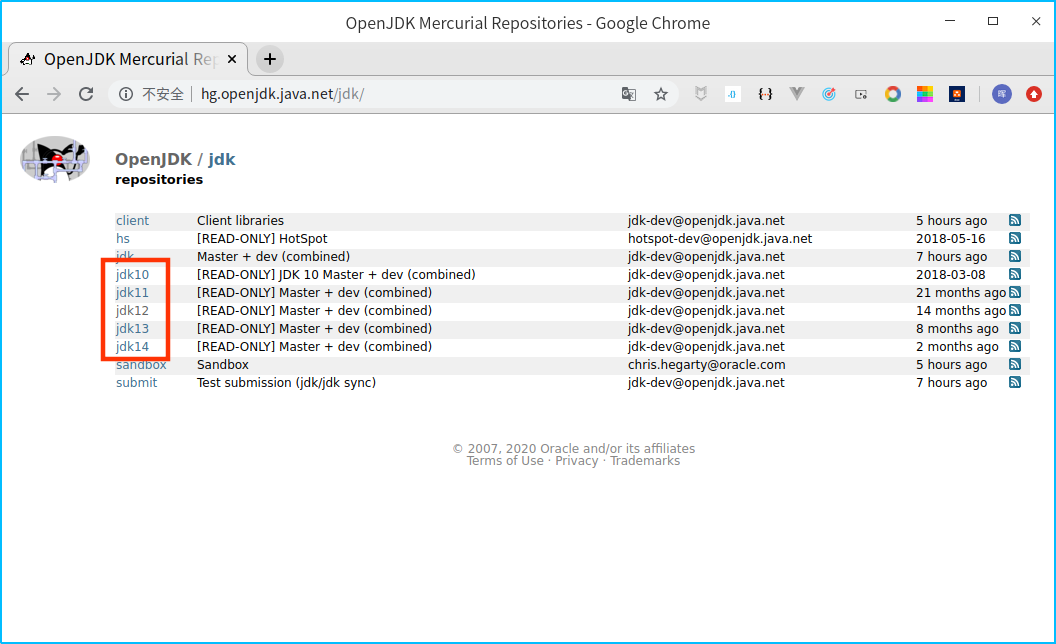Open RSS feed for submit repository
The width and height of the screenshot is (1056, 644).
(1015, 382)
